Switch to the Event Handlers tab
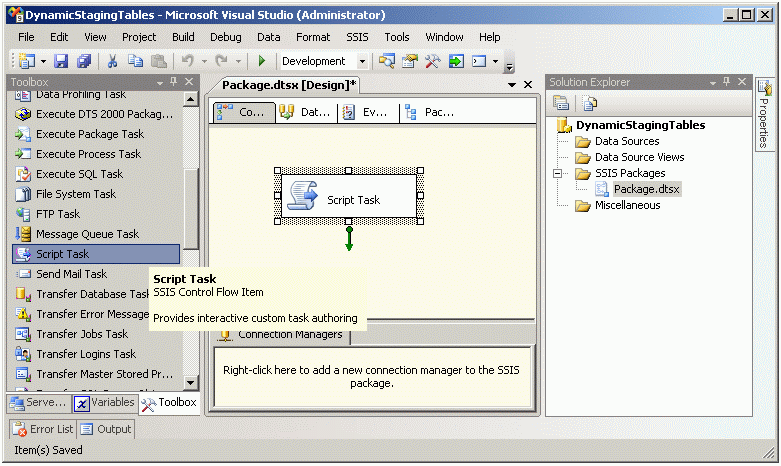The image size is (781, 466). point(368,113)
